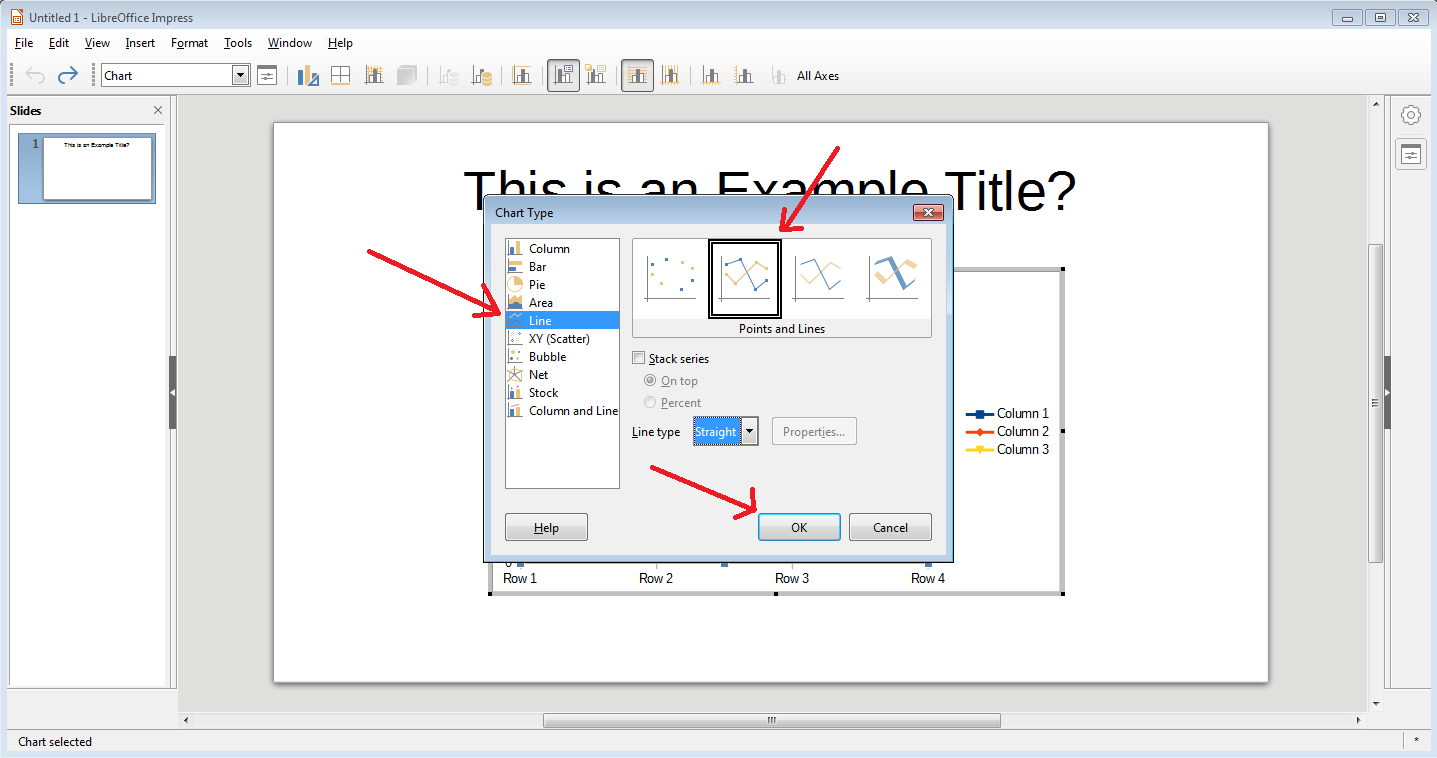Open the File menu
The width and height of the screenshot is (1437, 758).
24,43
